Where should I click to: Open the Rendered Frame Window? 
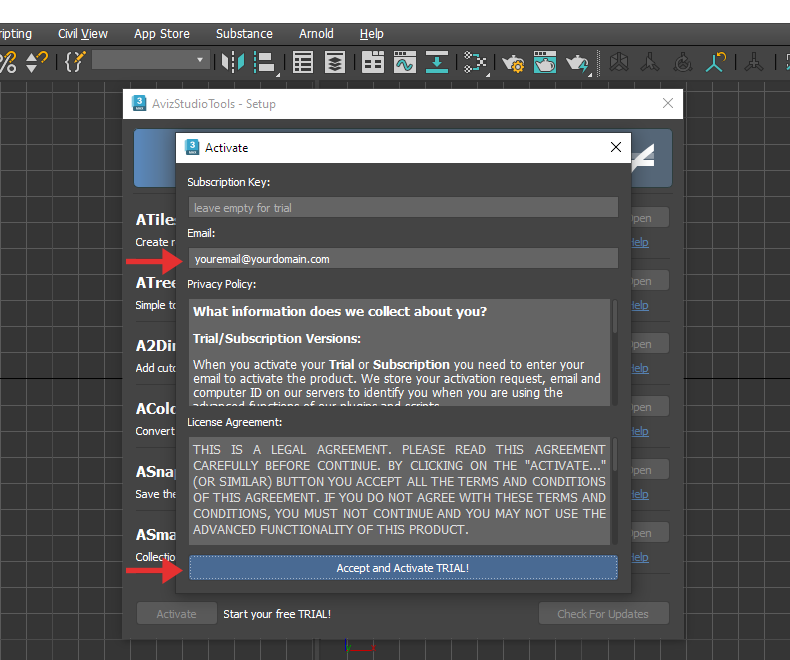coord(545,62)
